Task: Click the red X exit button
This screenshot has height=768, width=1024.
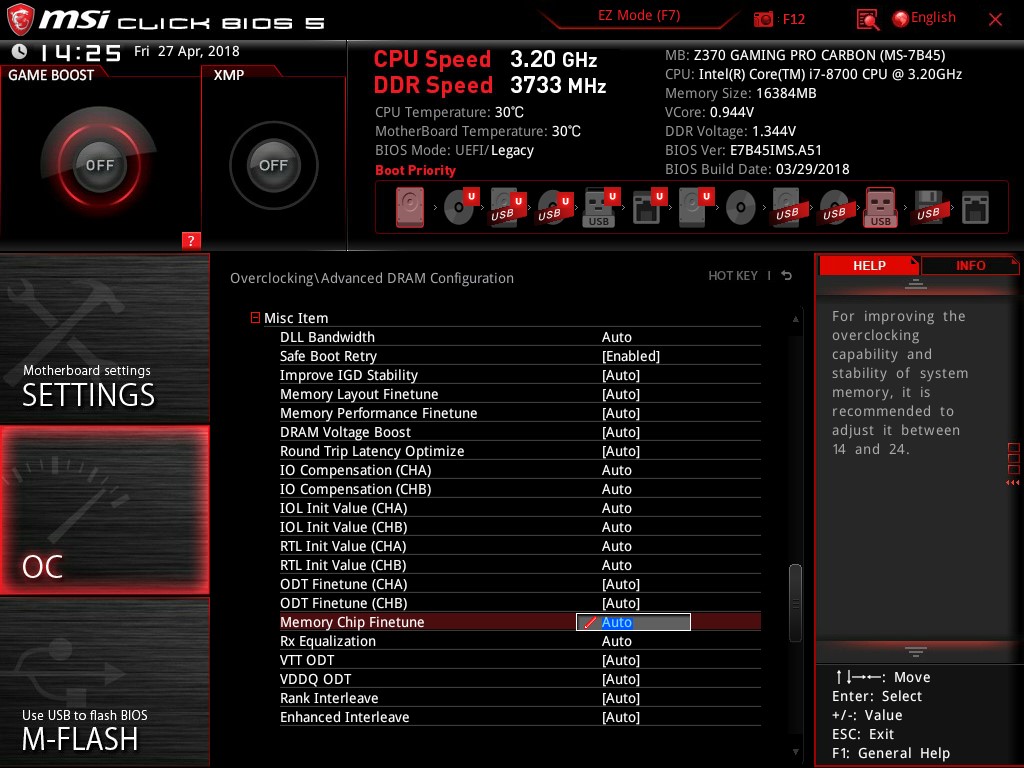Action: coord(995,20)
